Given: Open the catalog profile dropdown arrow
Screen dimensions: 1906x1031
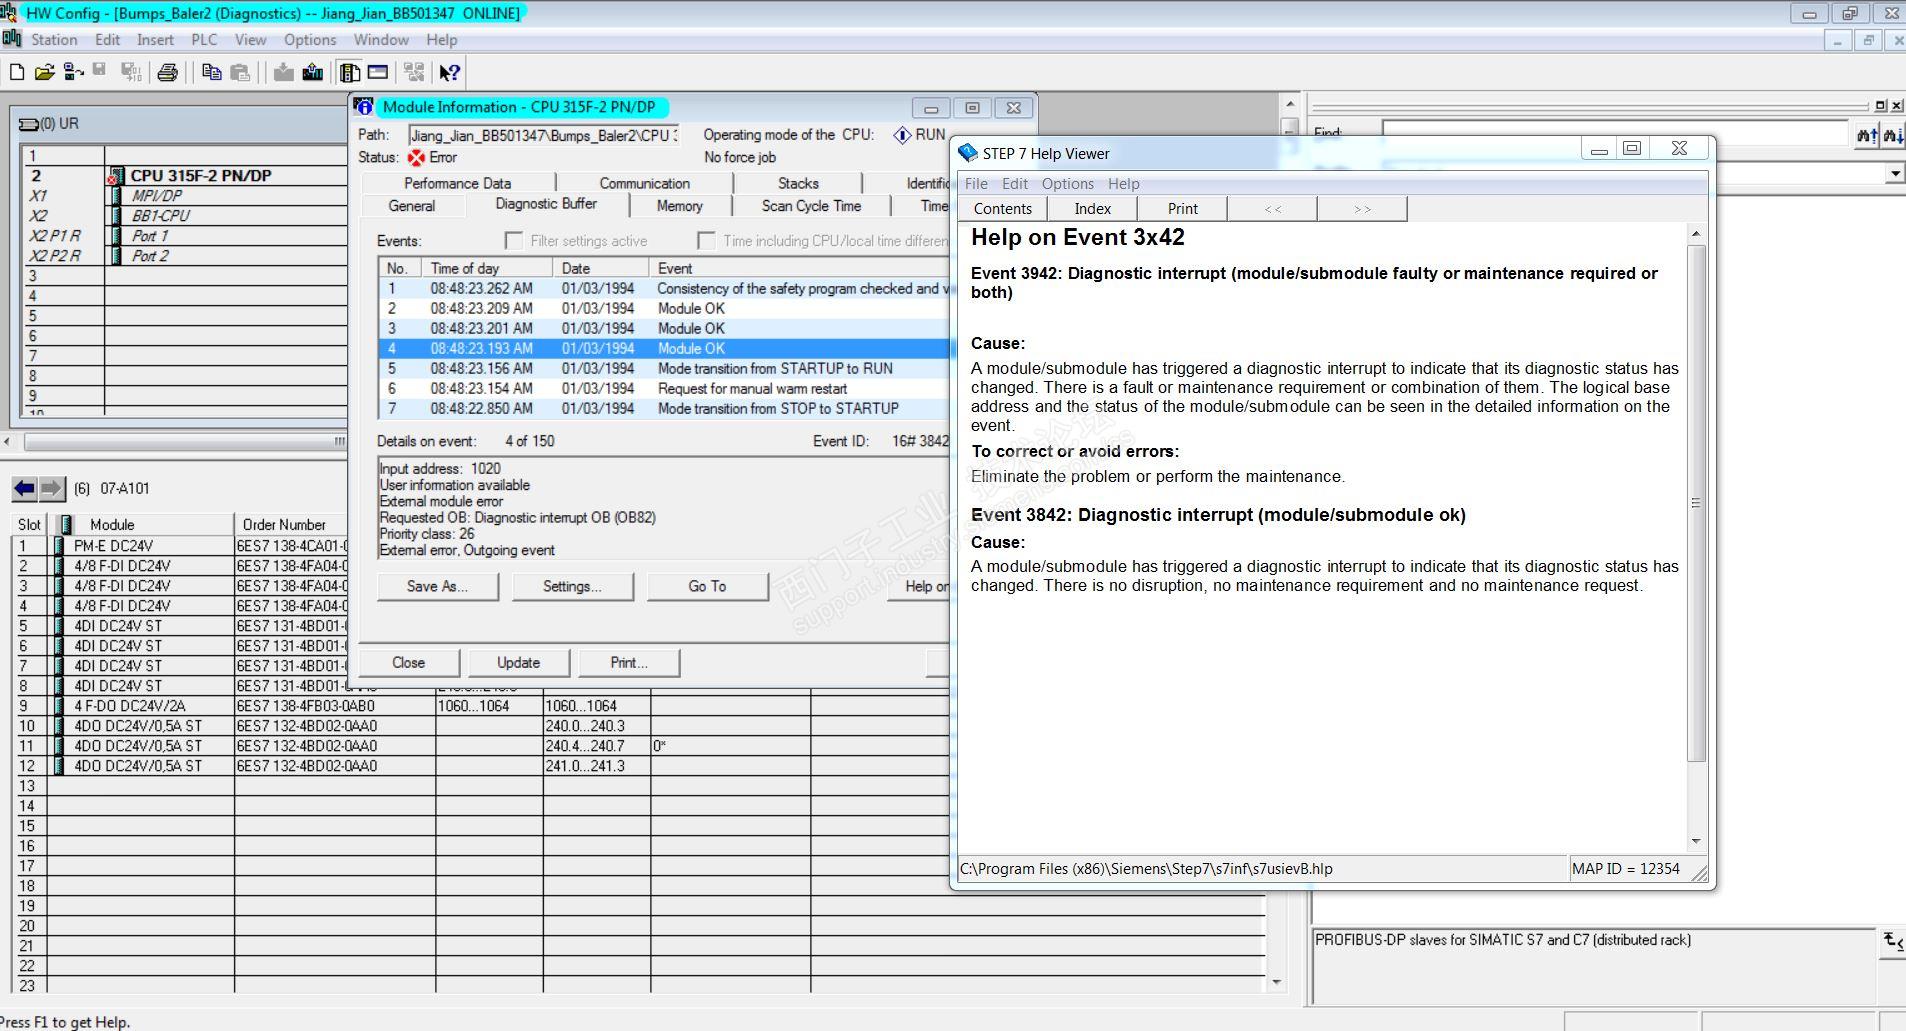Looking at the screenshot, I should [1894, 174].
